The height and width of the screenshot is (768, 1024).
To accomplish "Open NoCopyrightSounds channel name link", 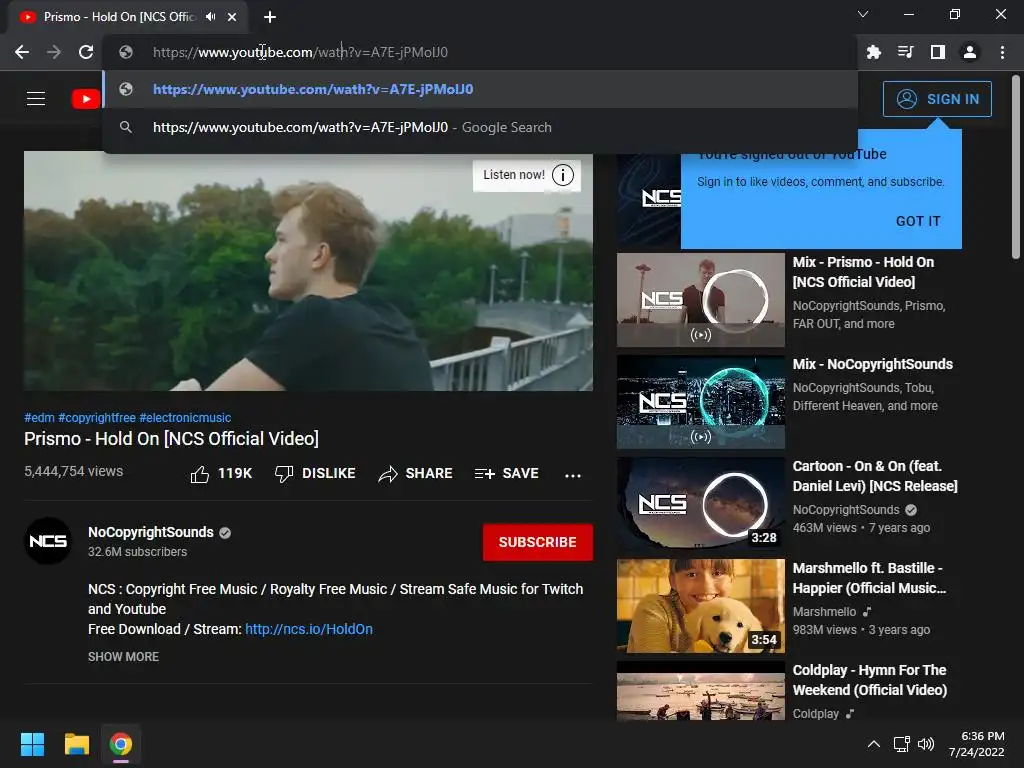I will 151,532.
